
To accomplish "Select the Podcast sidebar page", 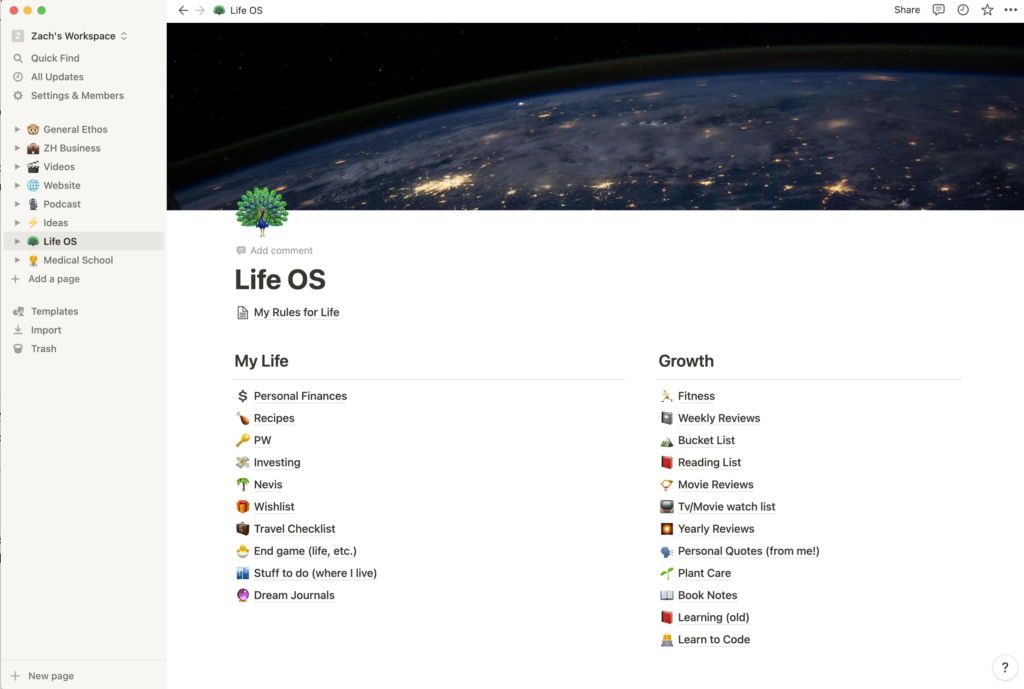I will pos(84,204).
